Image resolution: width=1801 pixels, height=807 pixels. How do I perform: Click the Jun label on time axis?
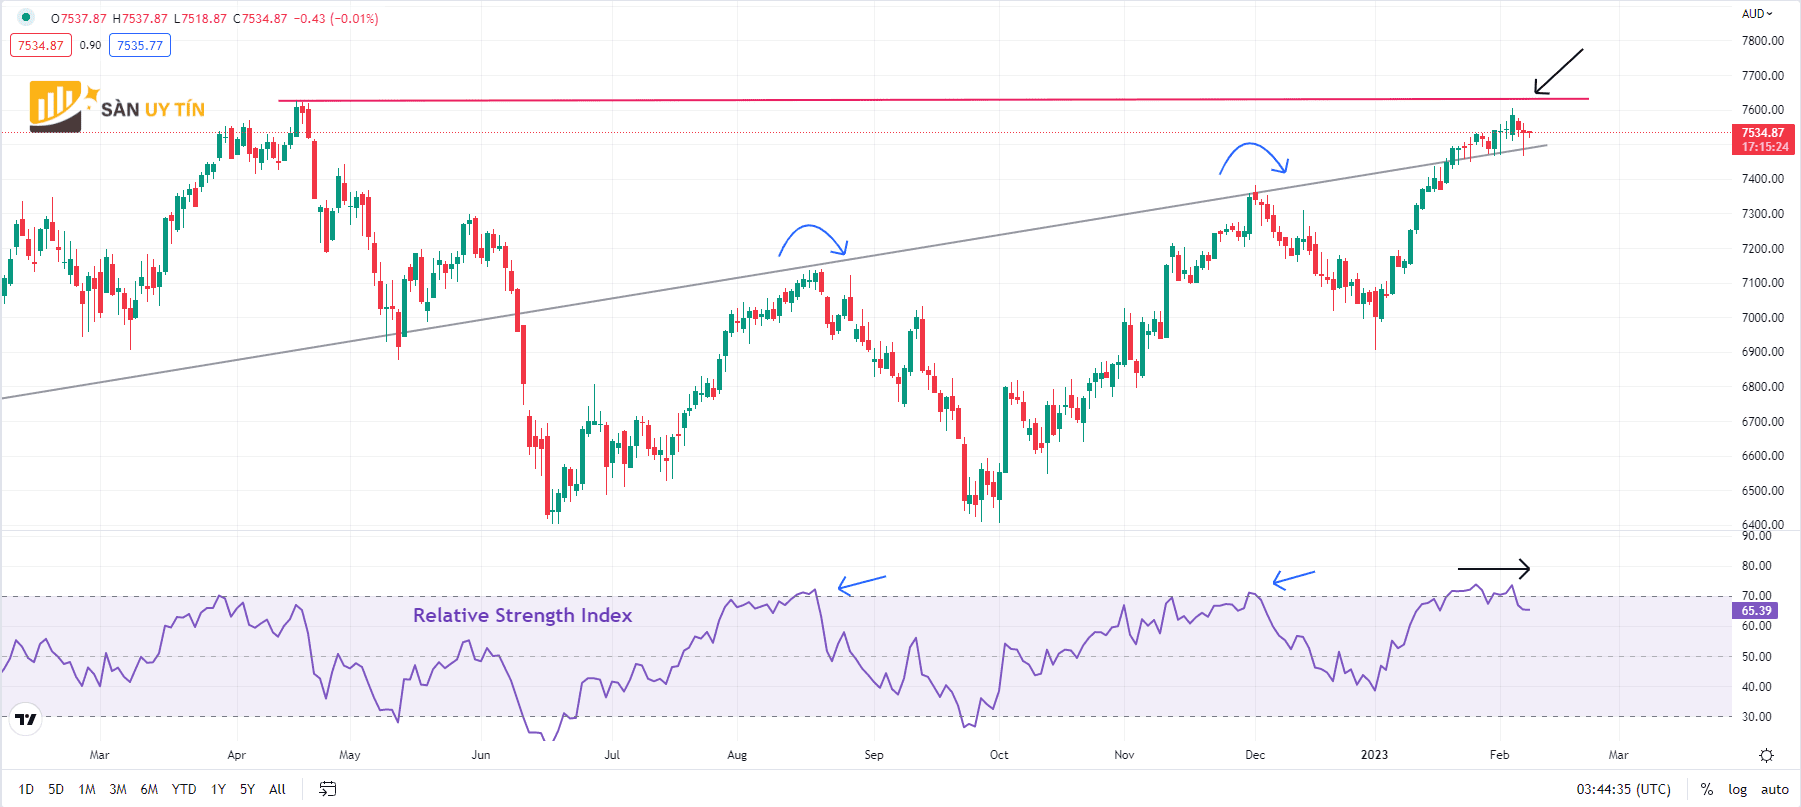pyautogui.click(x=481, y=755)
